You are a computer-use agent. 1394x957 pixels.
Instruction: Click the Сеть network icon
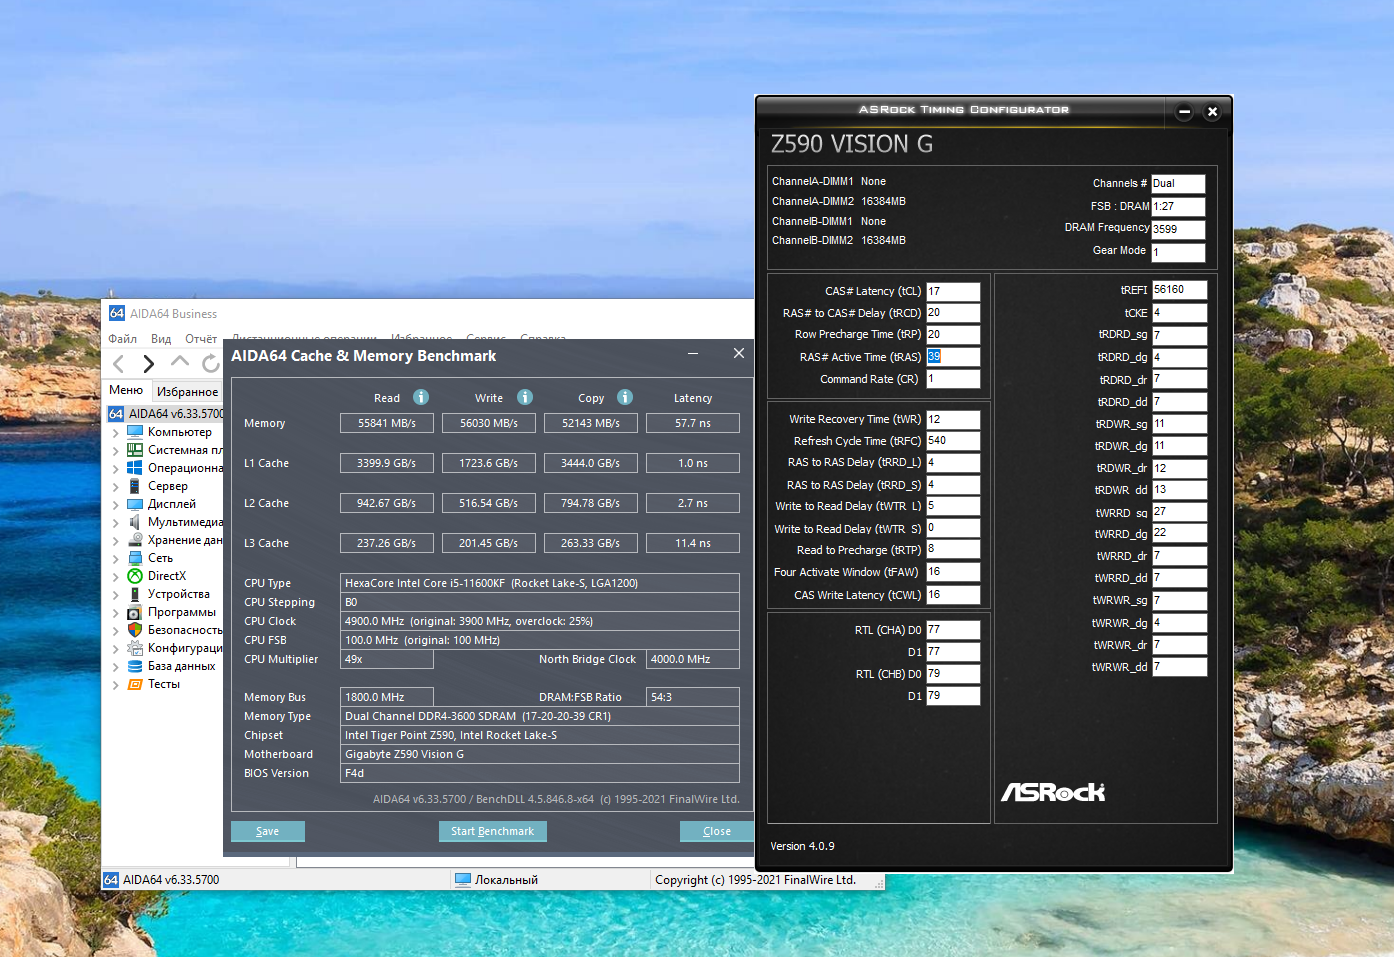pos(135,558)
